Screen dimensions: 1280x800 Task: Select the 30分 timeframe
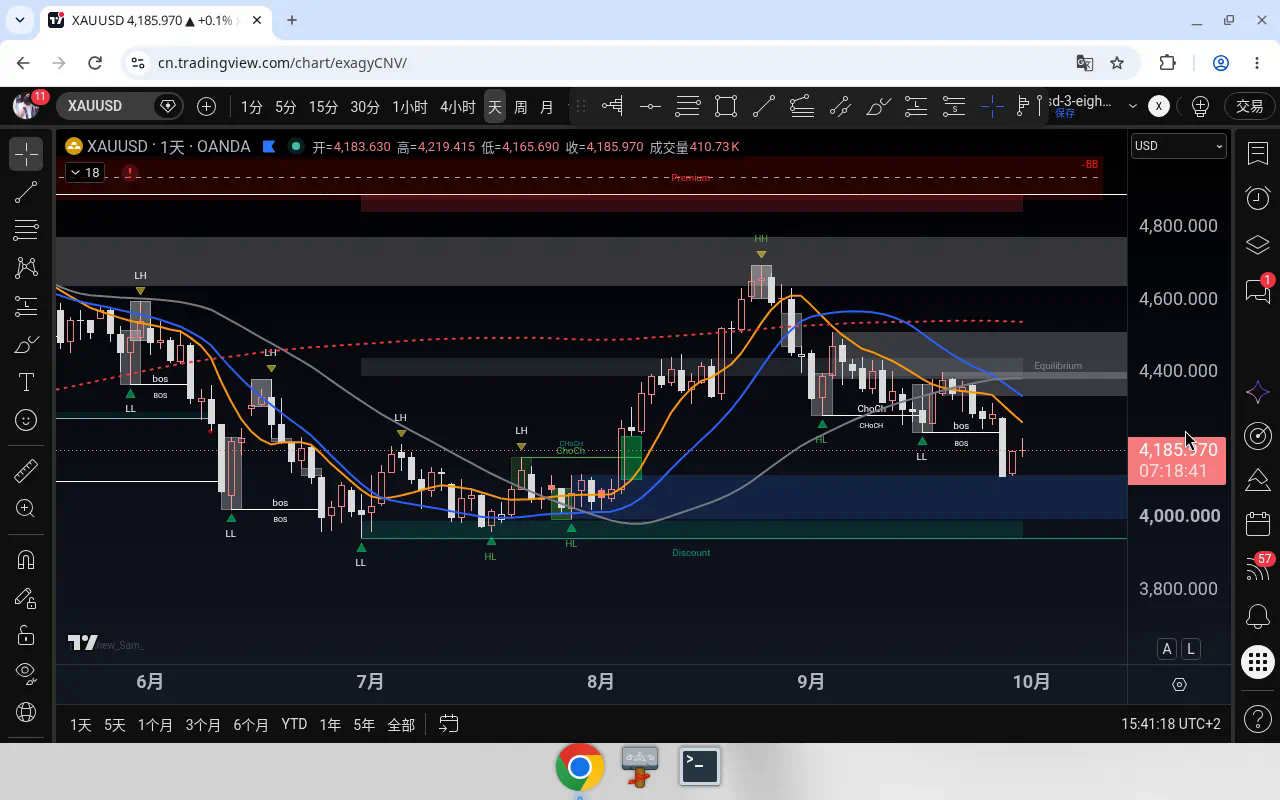365,106
